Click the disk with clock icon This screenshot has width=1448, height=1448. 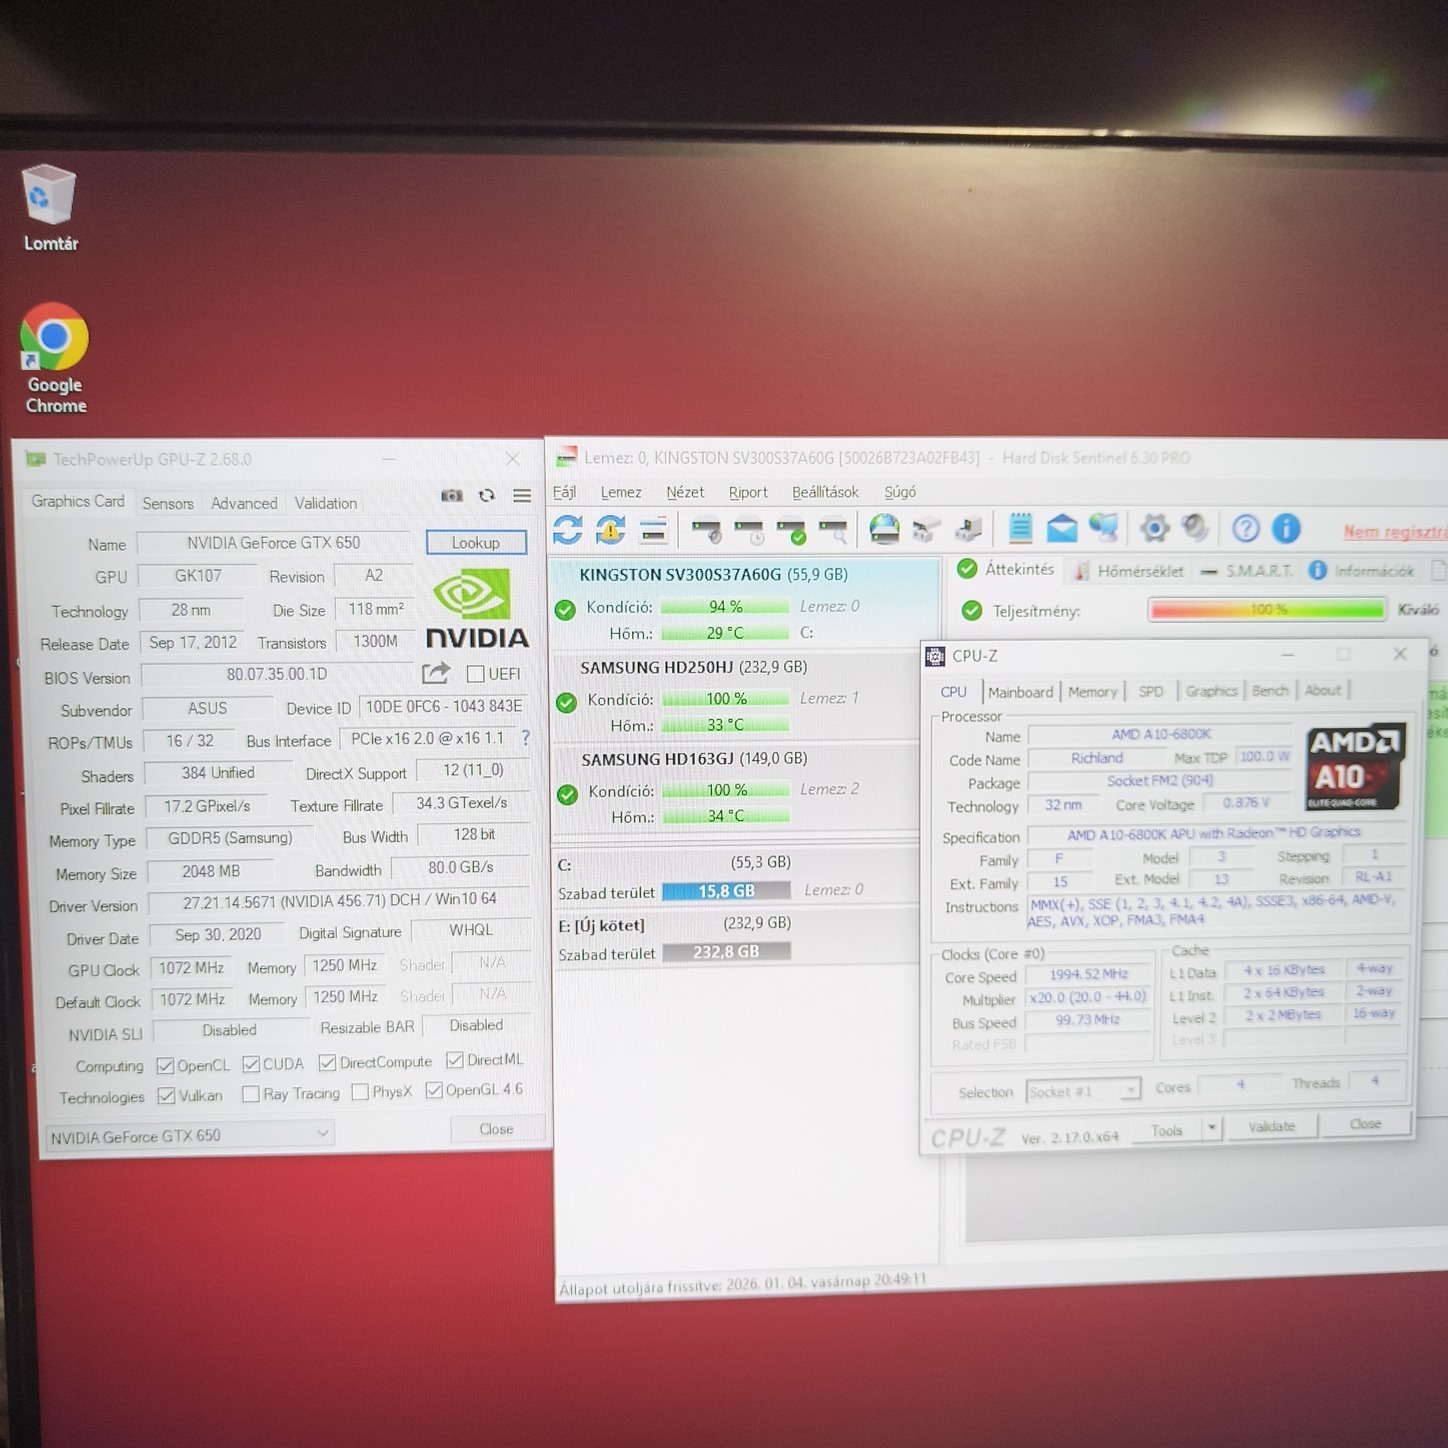[x=749, y=530]
